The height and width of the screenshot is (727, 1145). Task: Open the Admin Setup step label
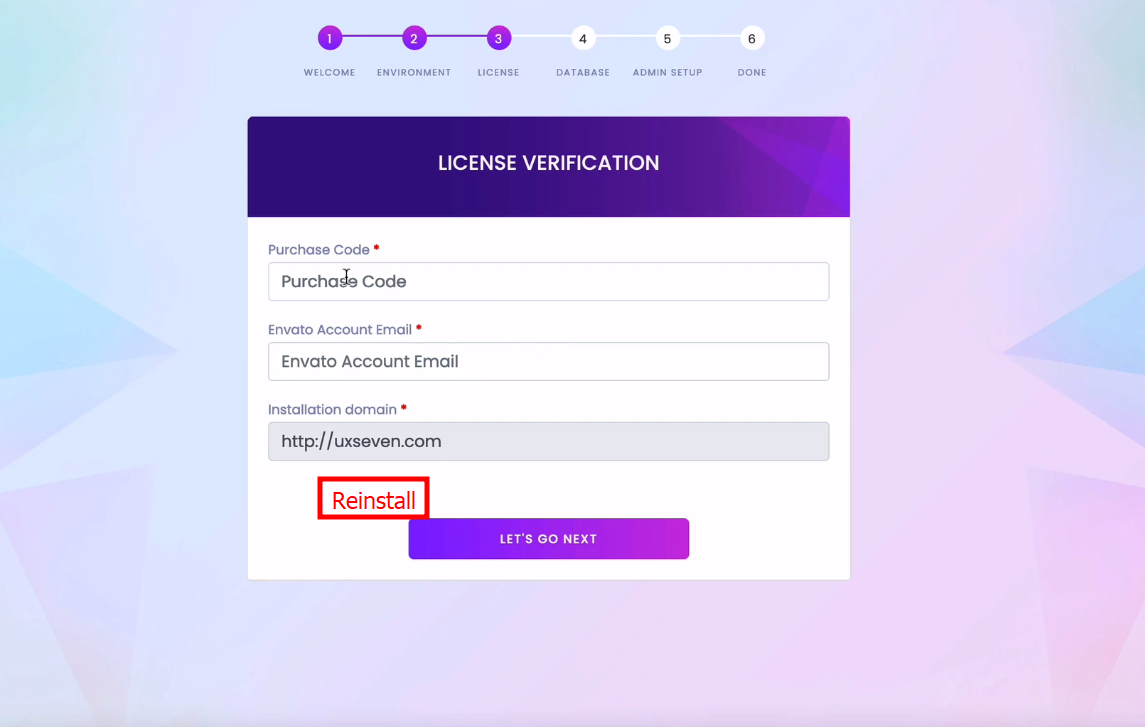[x=667, y=73]
